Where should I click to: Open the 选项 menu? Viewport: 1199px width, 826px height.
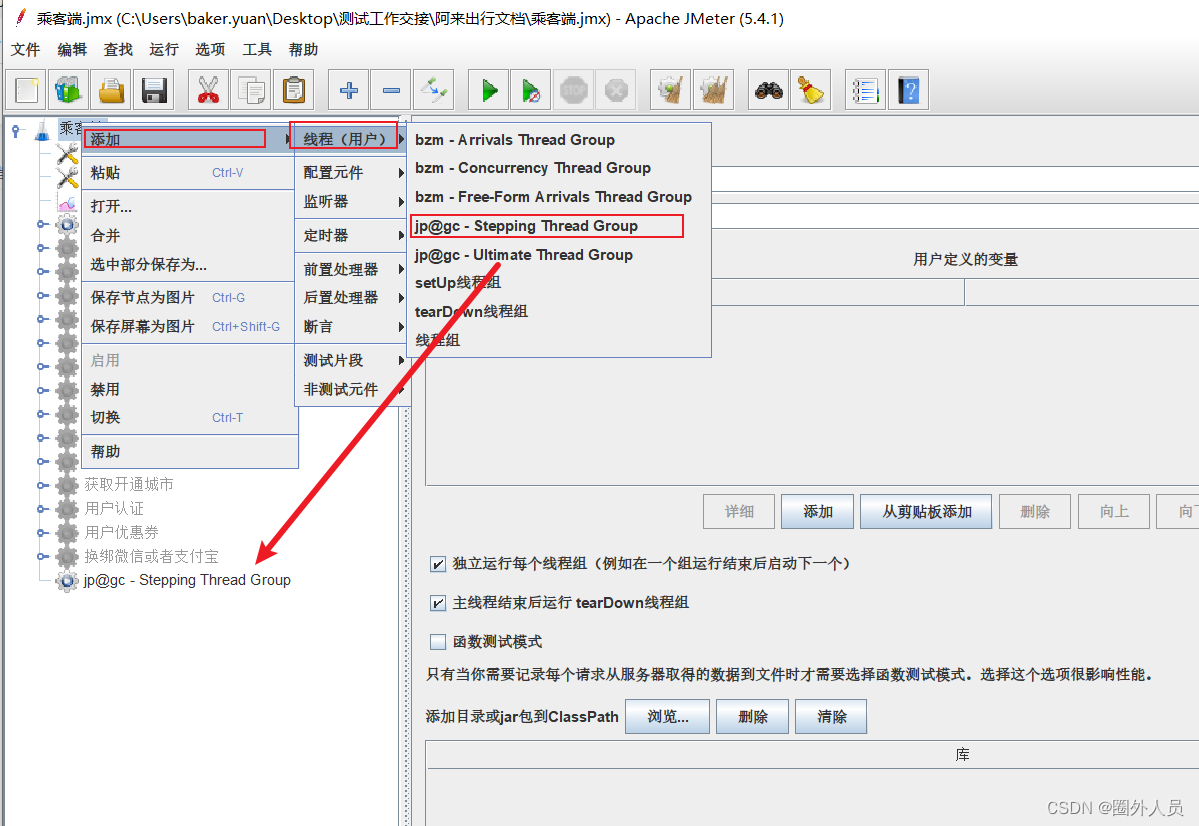(x=210, y=50)
